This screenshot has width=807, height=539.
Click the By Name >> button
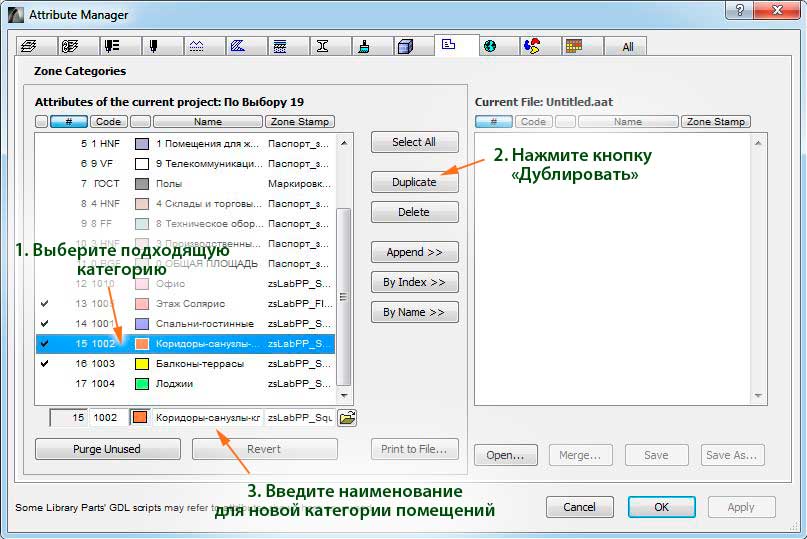point(414,312)
